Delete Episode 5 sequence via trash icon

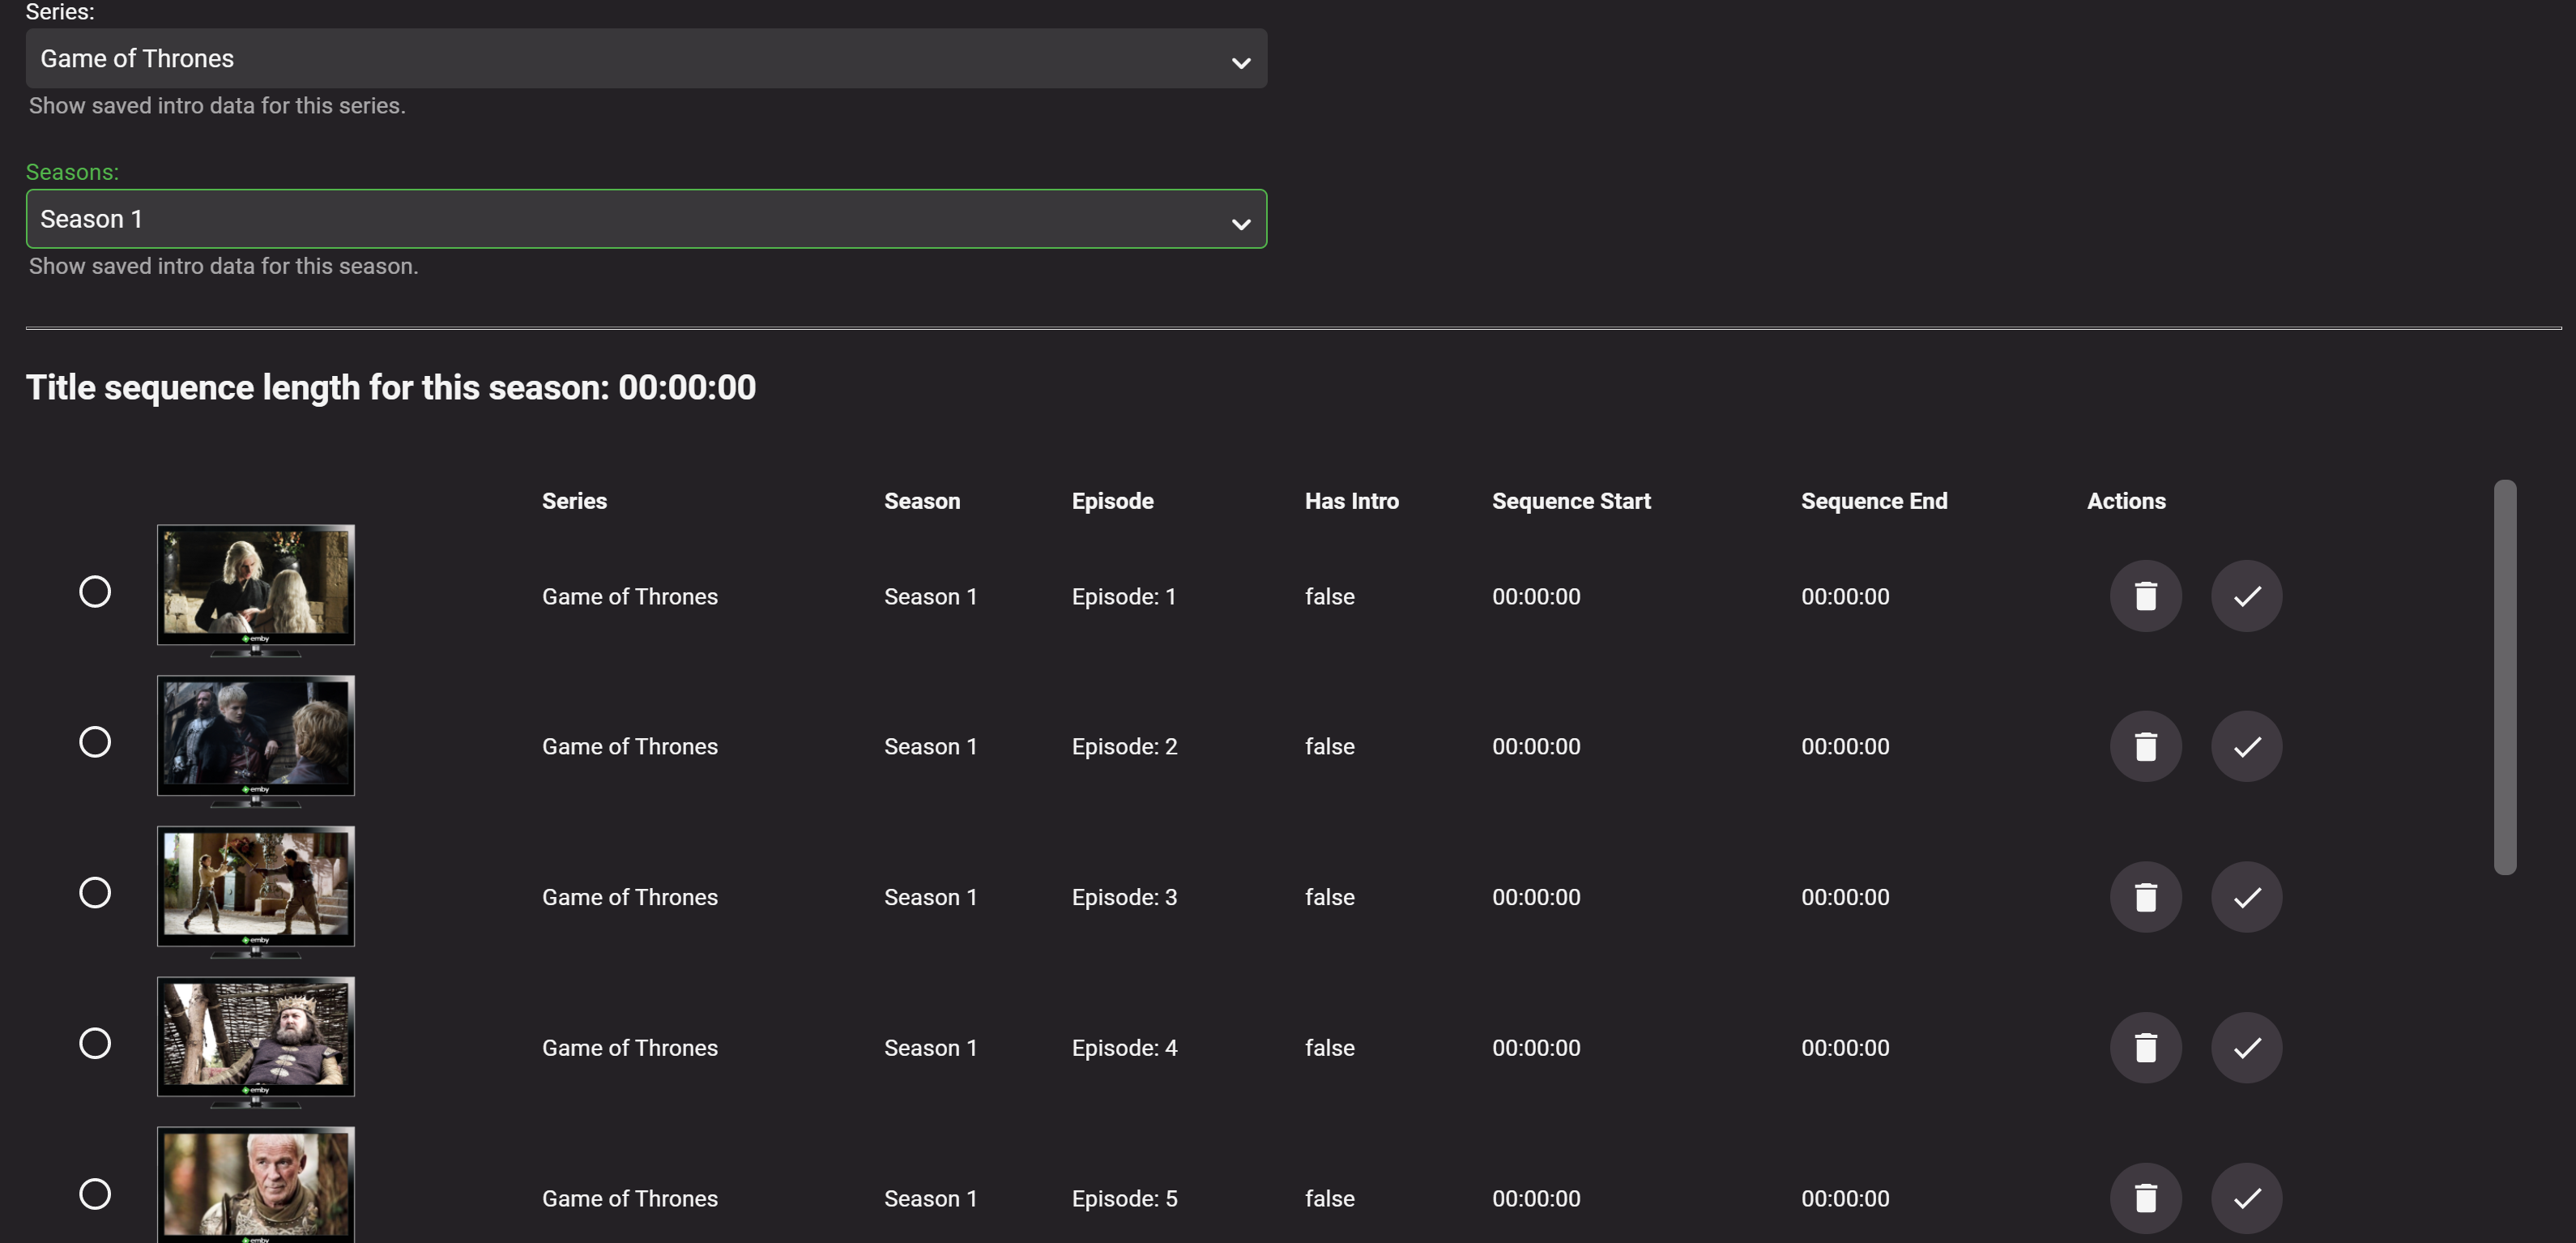[x=2145, y=1198]
